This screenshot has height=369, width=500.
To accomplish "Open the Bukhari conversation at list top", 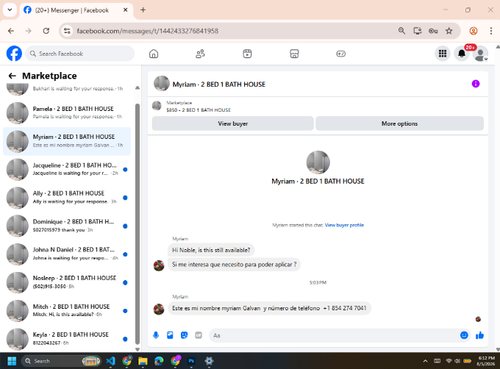I will (x=67, y=89).
